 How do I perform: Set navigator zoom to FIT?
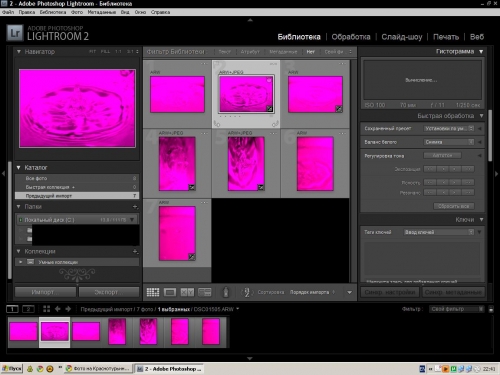click(93, 52)
